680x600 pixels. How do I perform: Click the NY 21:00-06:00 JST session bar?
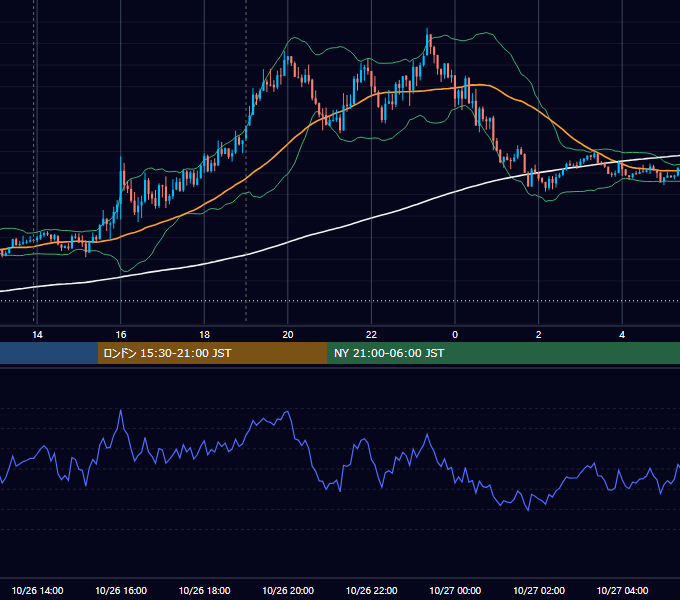coord(503,353)
